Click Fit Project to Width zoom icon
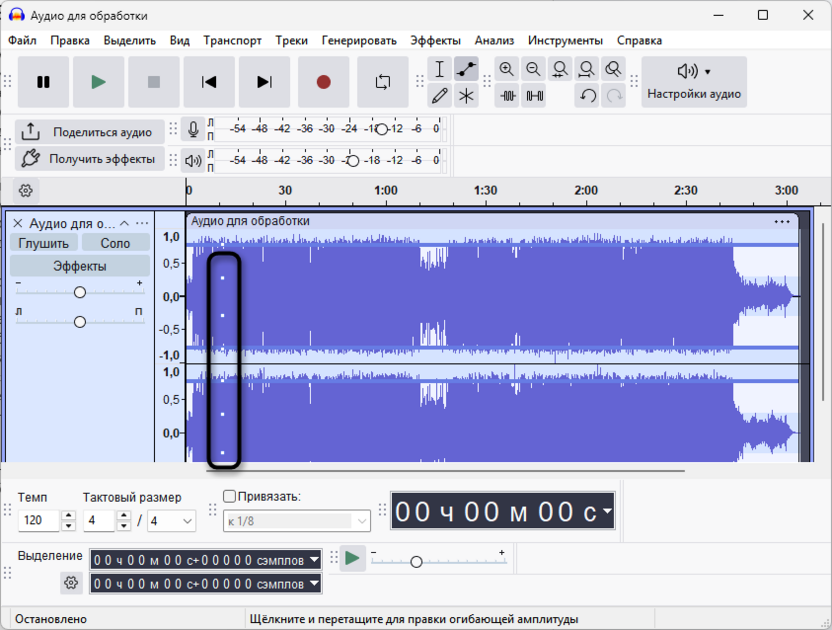The height and width of the screenshot is (630, 832). tap(586, 69)
